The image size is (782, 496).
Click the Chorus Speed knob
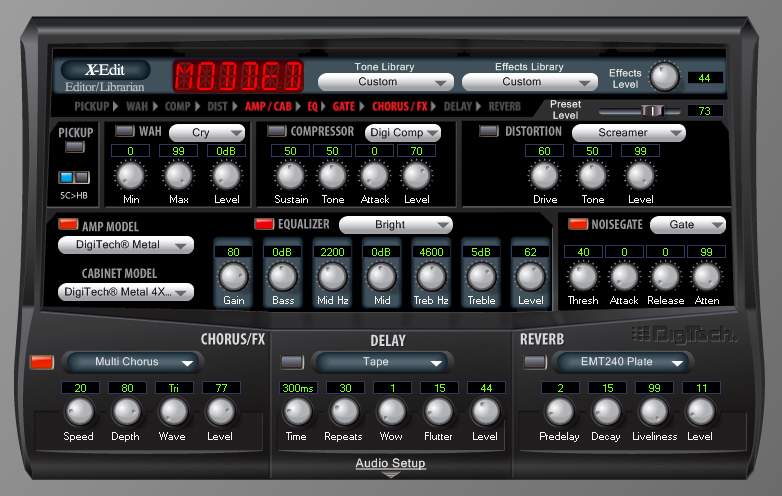tap(79, 412)
